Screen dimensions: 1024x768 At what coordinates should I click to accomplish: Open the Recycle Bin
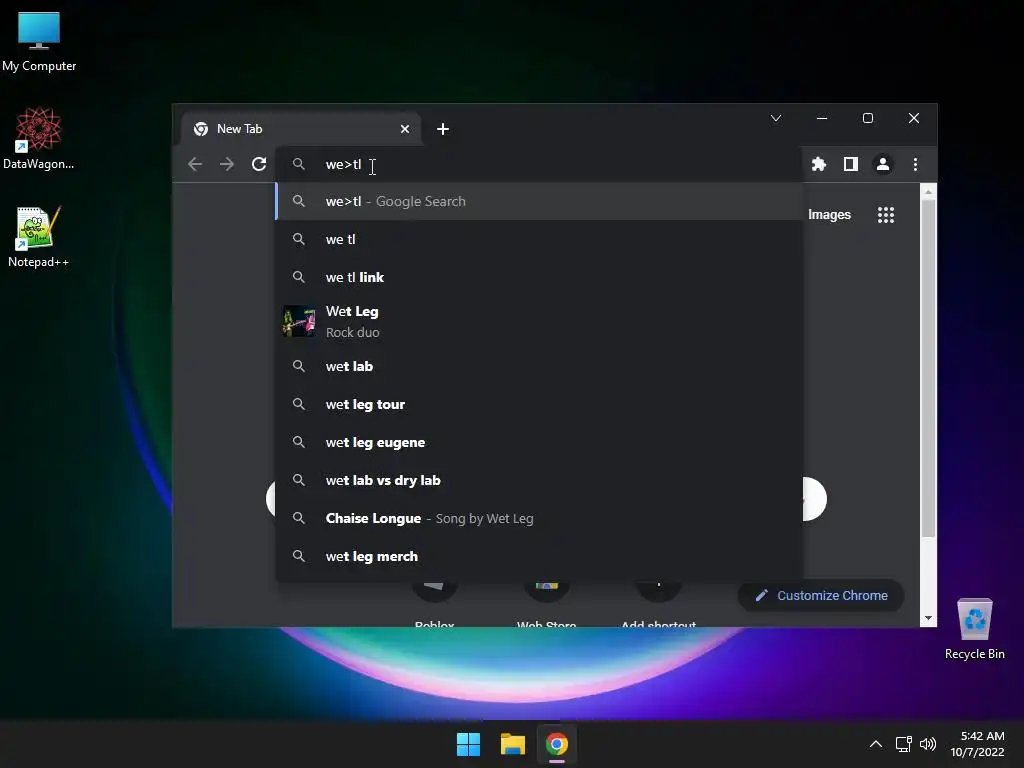tap(974, 629)
